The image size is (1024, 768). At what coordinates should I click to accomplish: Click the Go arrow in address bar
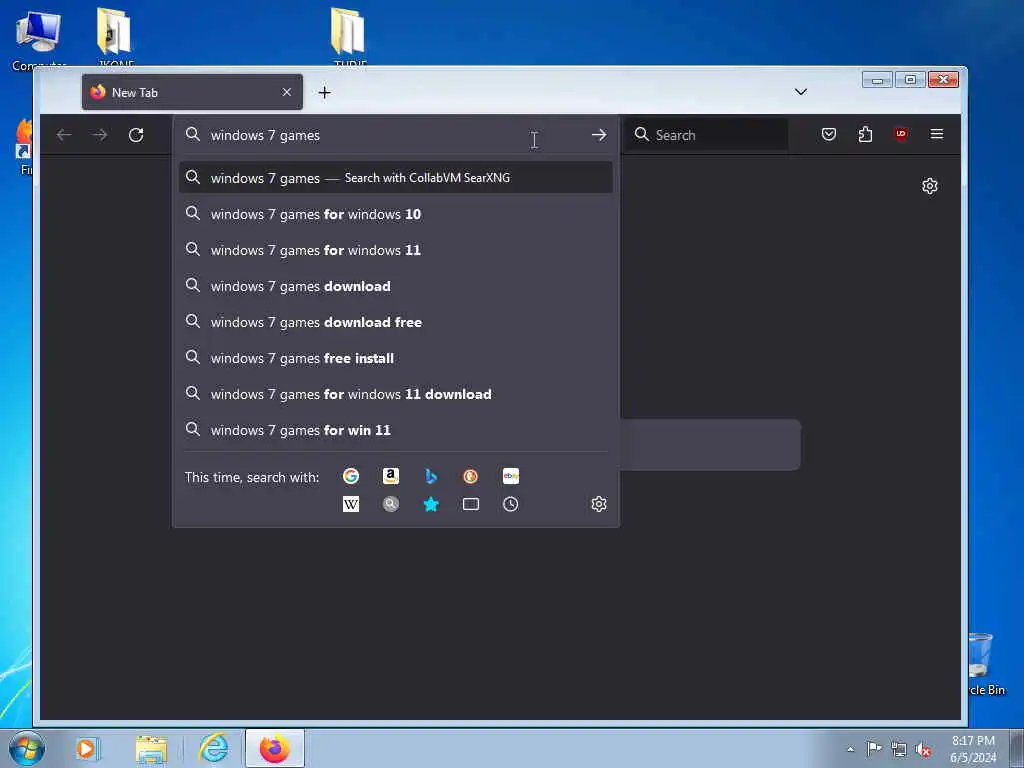pyautogui.click(x=599, y=135)
